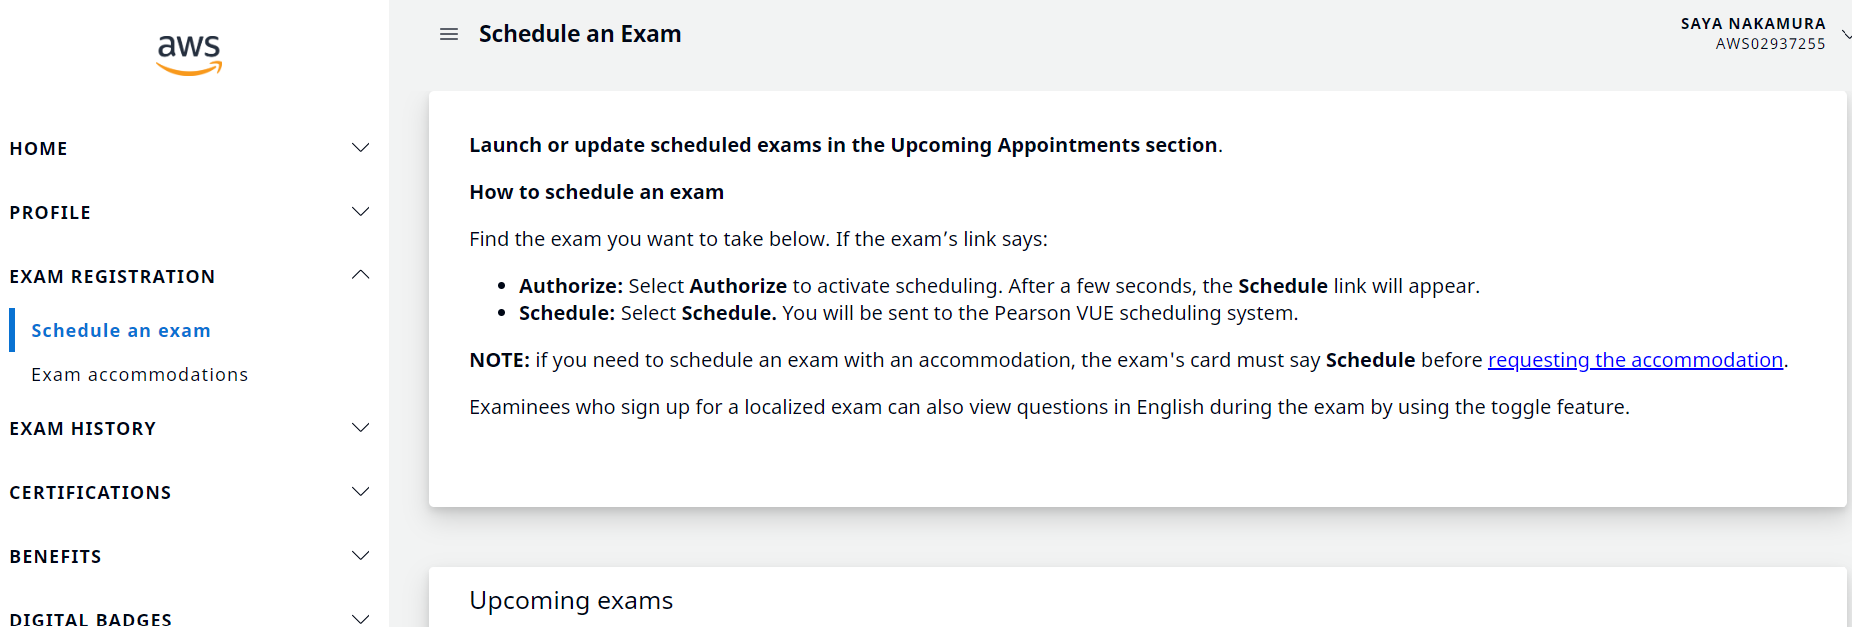Select the CERTIFICATIONS menu label
Image resolution: width=1852 pixels, height=627 pixels.
(91, 493)
